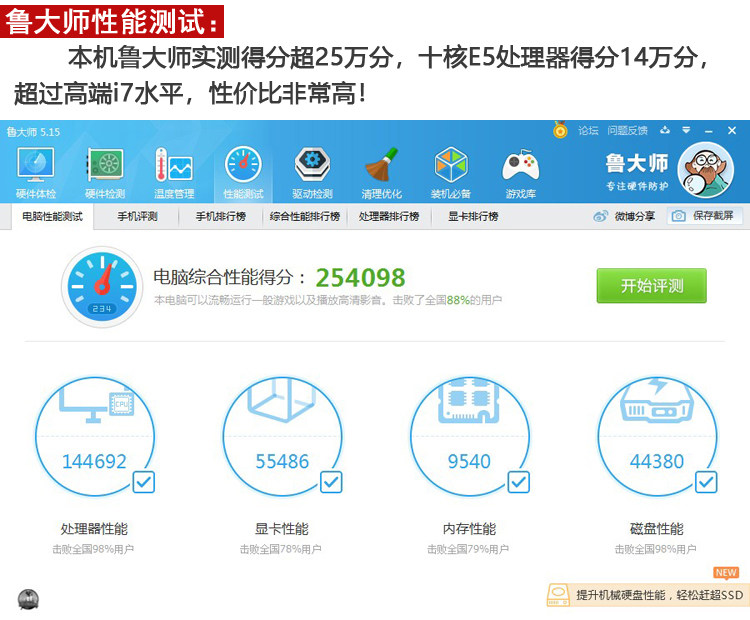Click 提升机械硬盘性能 promo banner text
Image resolution: width=750 pixels, height=620 pixels.
(660, 595)
